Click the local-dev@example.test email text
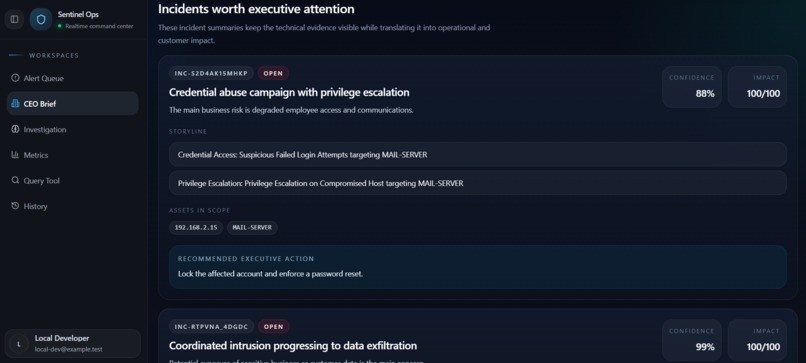 coord(68,350)
